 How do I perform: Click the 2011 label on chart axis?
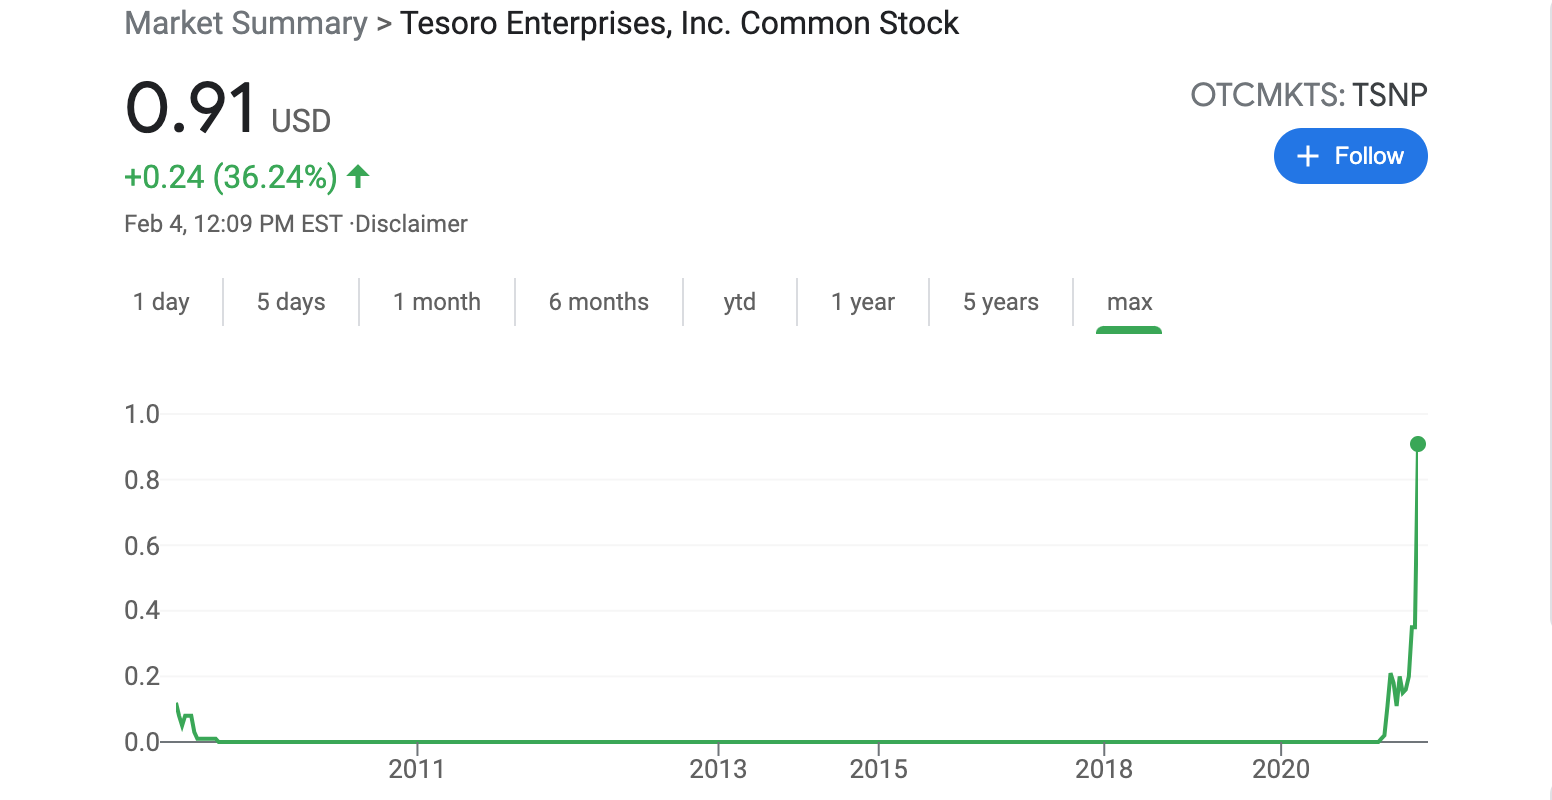pos(416,768)
